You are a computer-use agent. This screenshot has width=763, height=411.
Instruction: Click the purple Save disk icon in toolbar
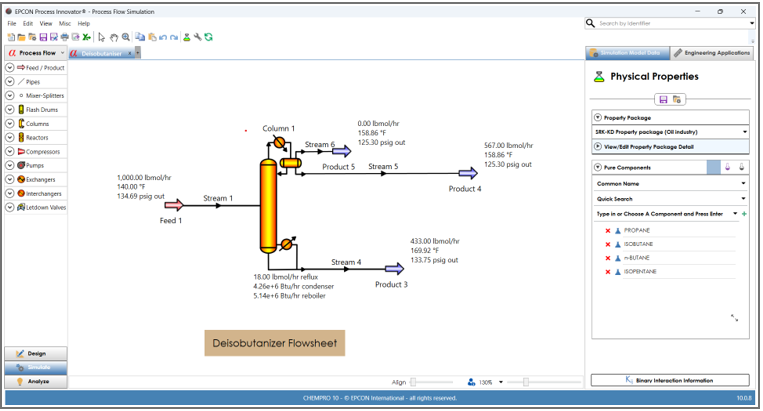coord(43,37)
